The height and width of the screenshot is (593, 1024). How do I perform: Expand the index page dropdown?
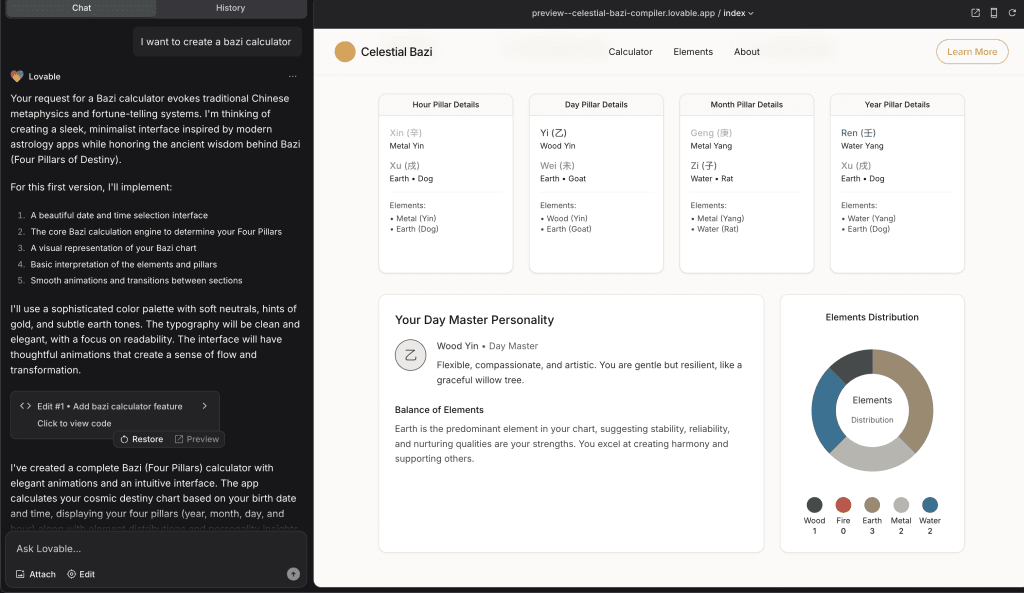coord(738,13)
